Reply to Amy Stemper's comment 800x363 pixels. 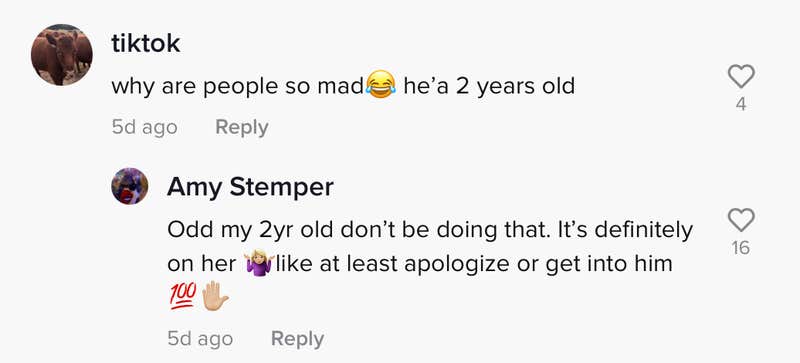(x=297, y=339)
